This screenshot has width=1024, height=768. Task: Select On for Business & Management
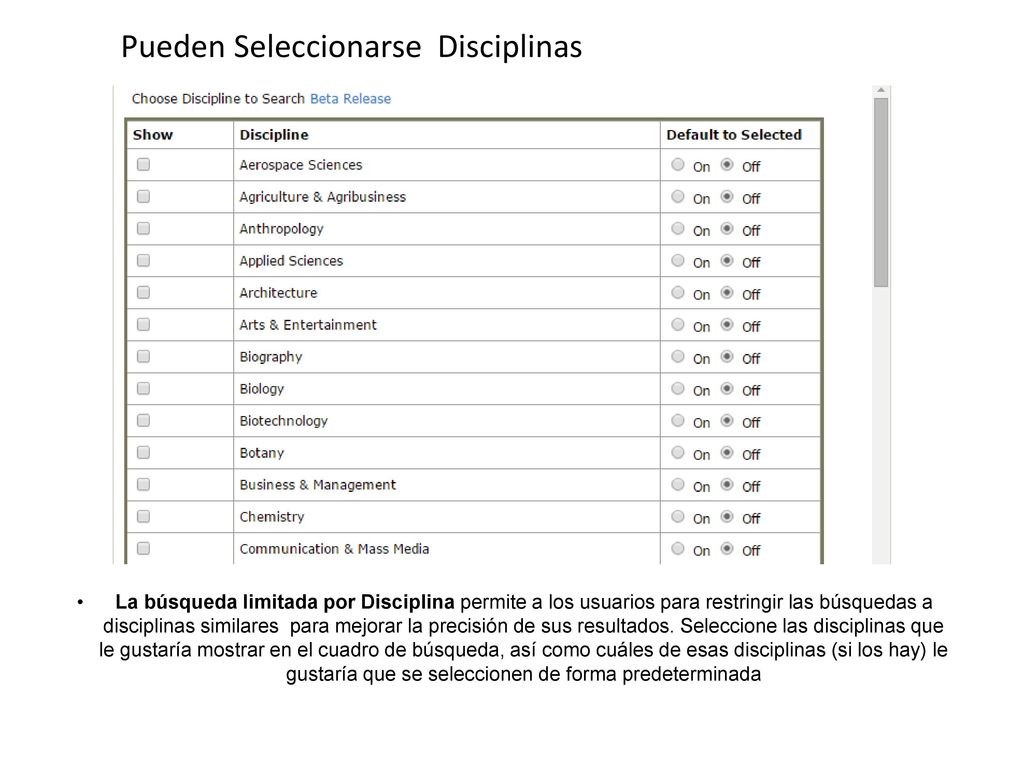(x=678, y=485)
